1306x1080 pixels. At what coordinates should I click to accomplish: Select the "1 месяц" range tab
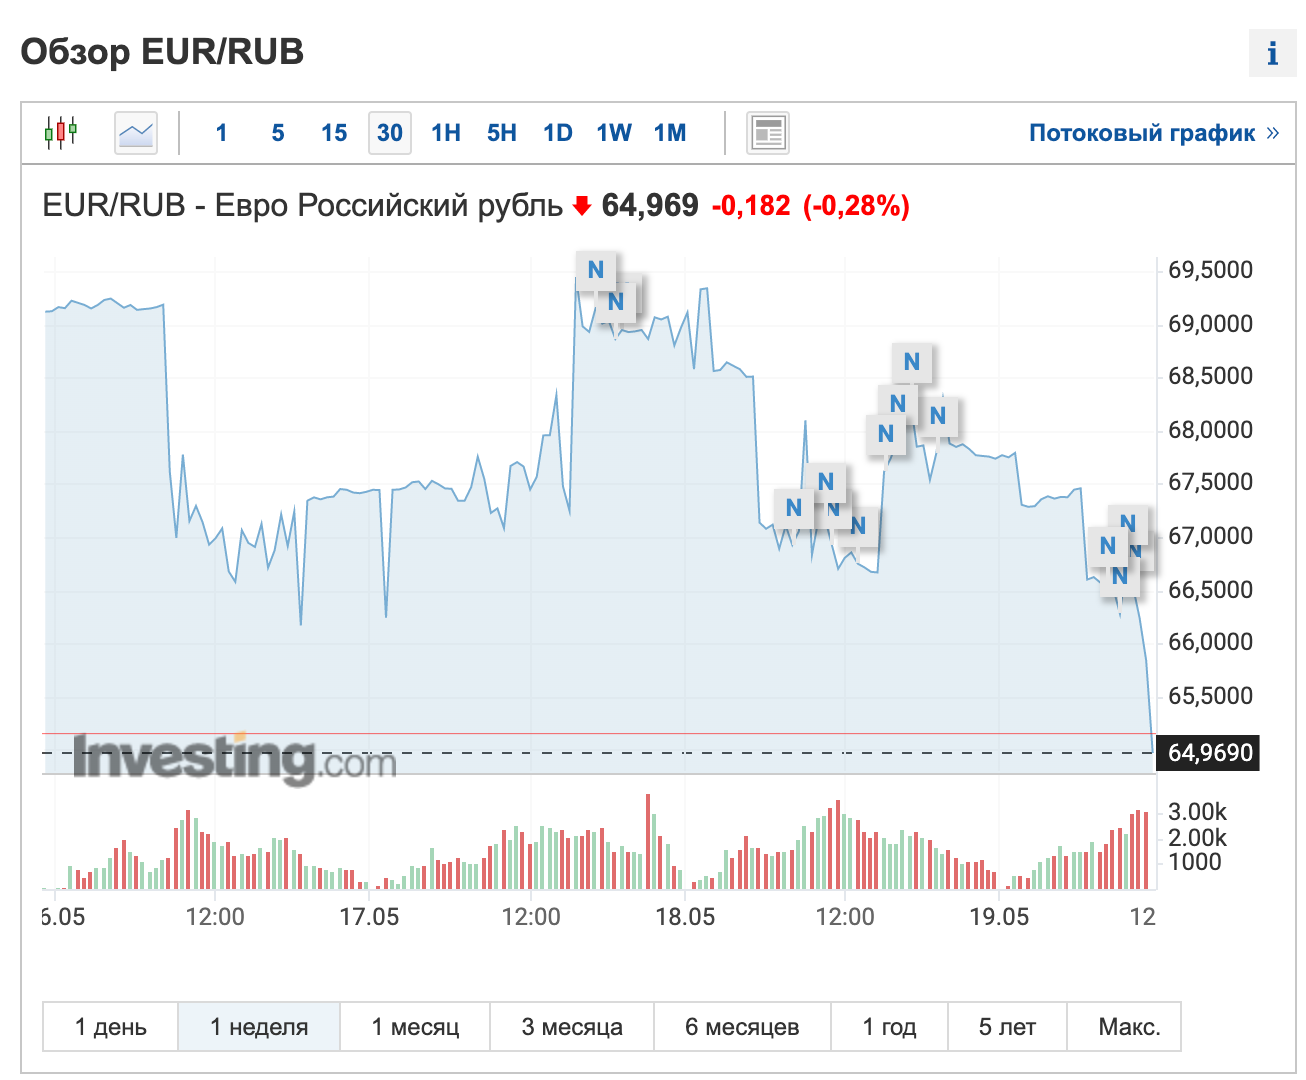coord(415,1027)
